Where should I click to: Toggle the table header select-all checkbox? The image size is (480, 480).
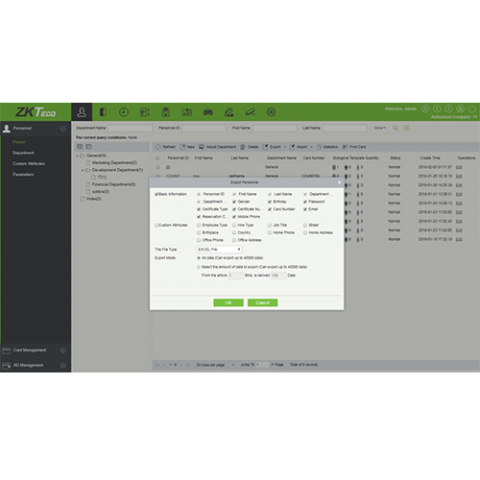[x=158, y=158]
